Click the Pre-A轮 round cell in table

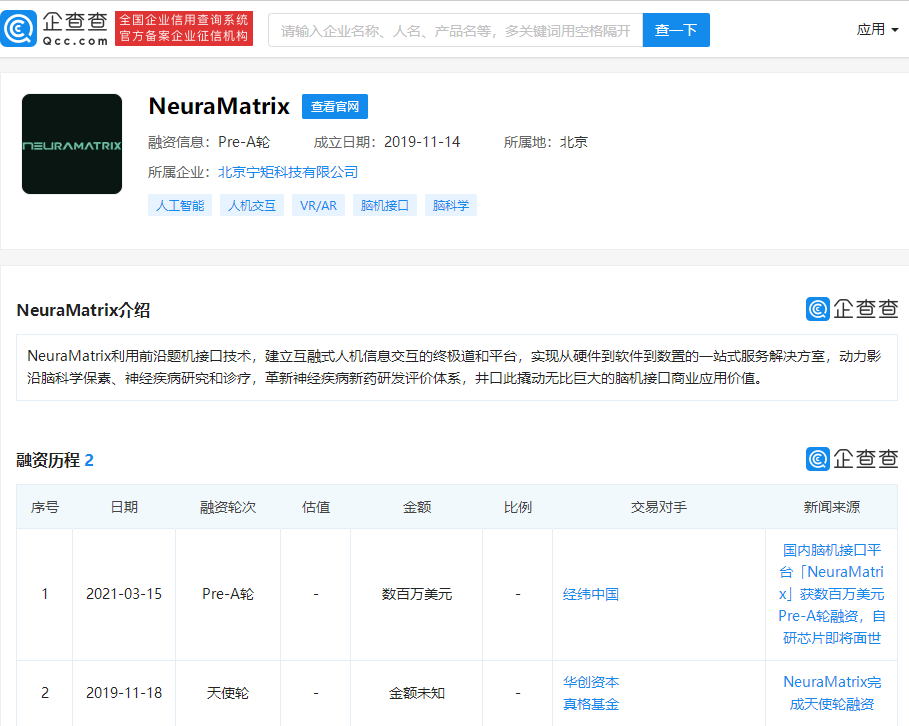(228, 594)
